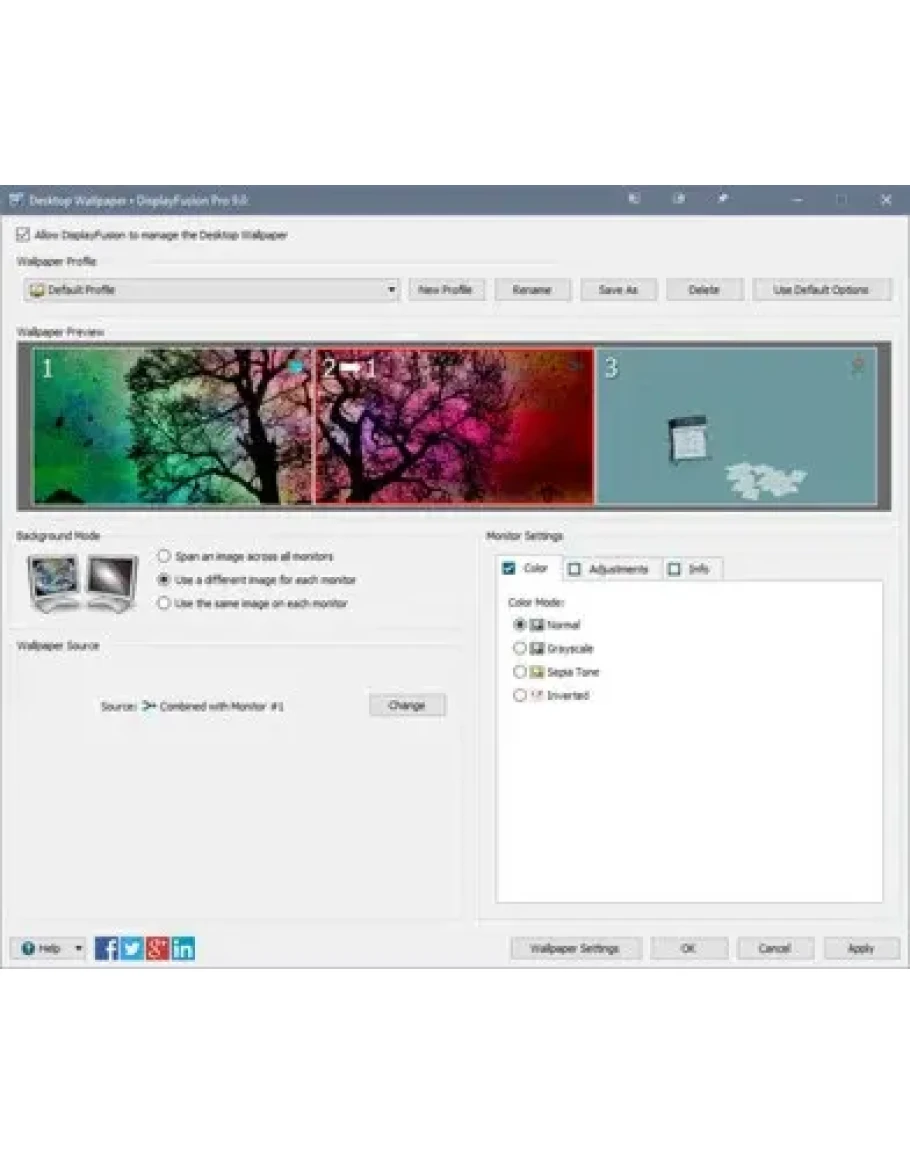This screenshot has width=910, height=1155.
Task: Click the Twitter icon
Action: tap(132, 948)
